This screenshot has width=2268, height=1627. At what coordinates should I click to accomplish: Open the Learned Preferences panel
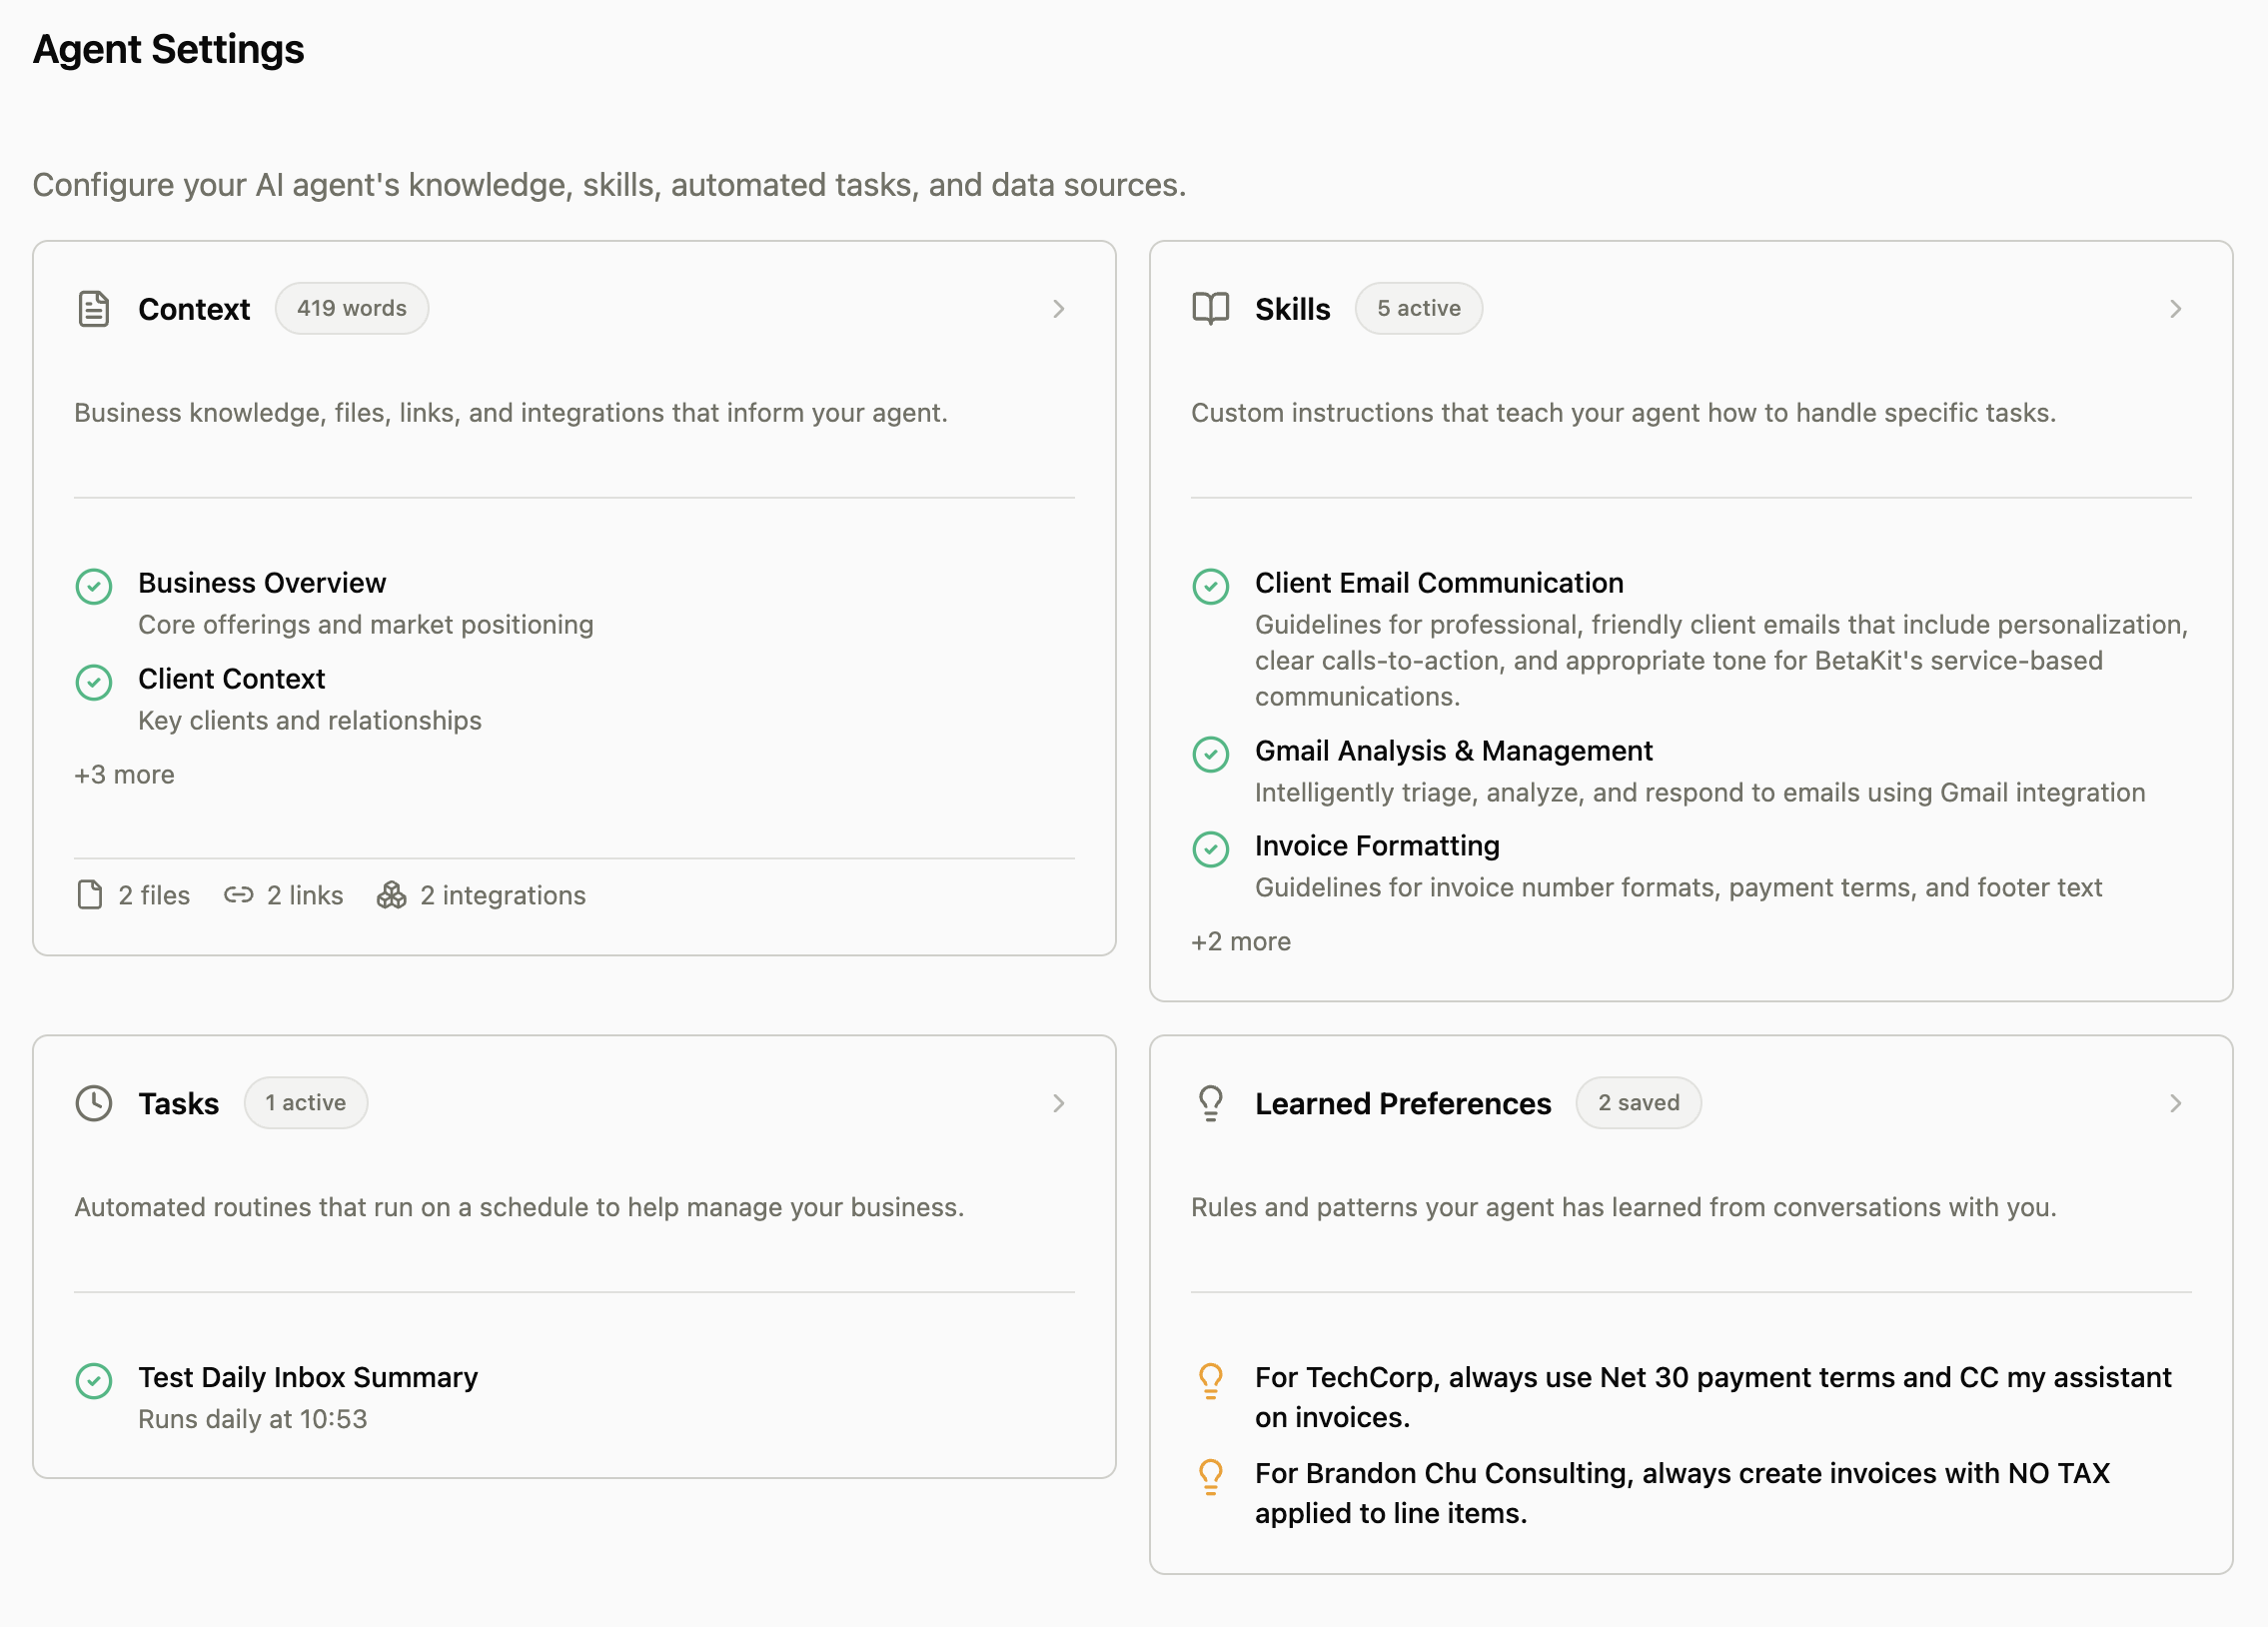click(2176, 1103)
